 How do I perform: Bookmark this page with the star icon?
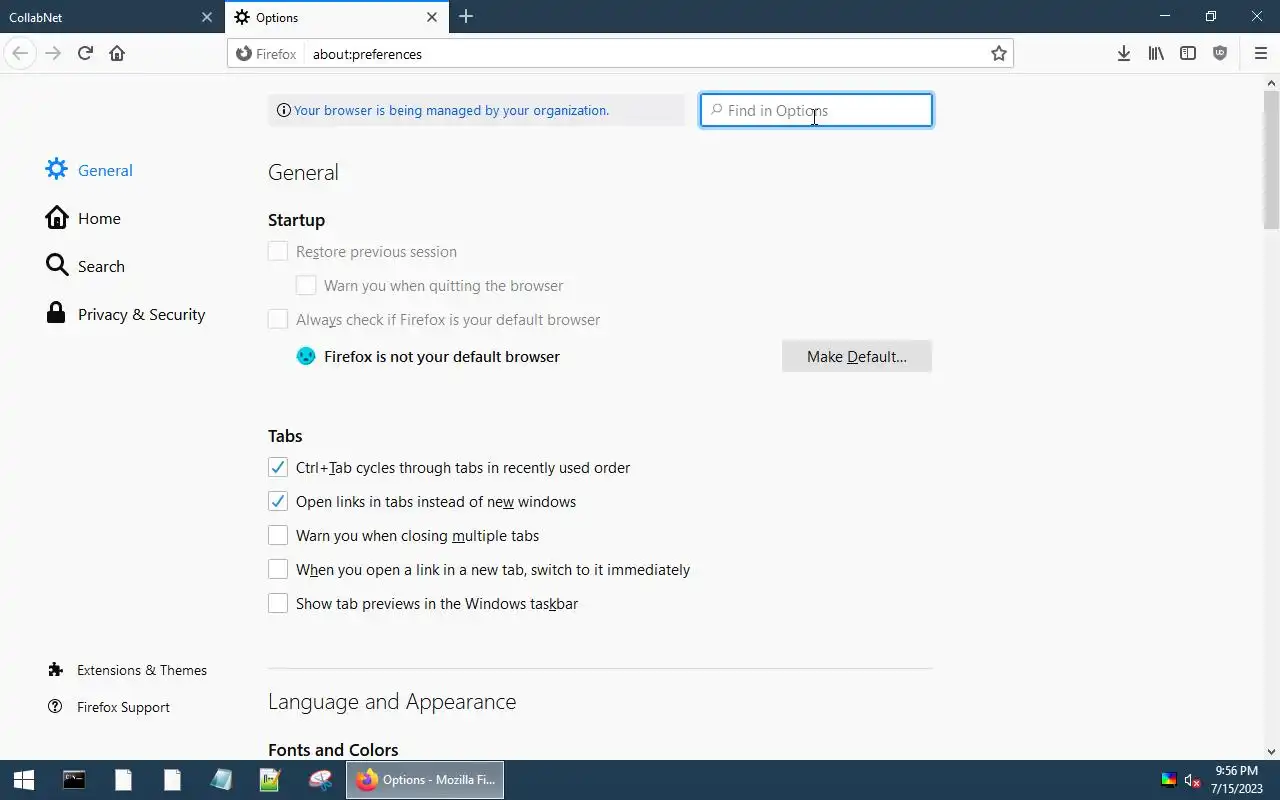coord(998,54)
